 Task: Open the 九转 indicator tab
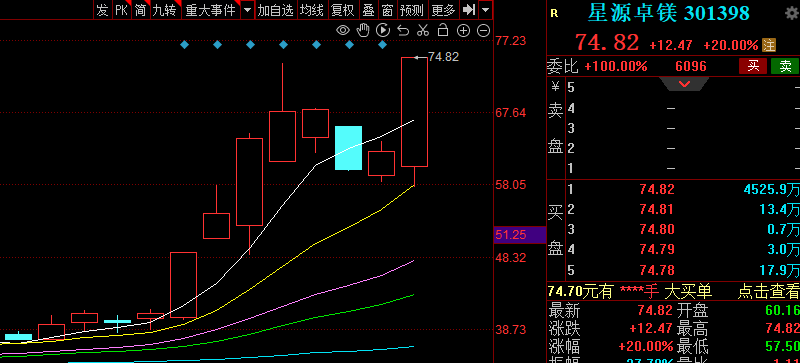(x=164, y=10)
